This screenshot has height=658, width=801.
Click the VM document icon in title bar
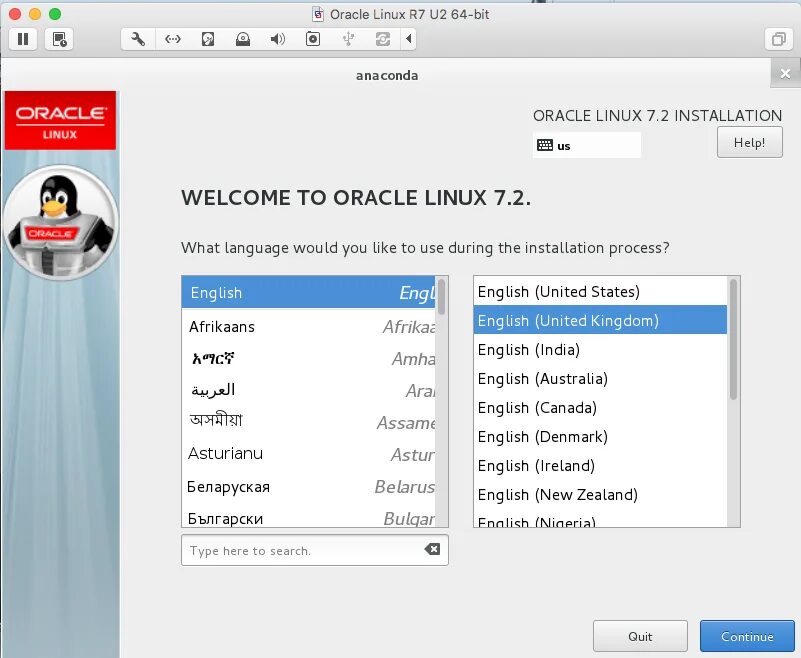click(318, 14)
